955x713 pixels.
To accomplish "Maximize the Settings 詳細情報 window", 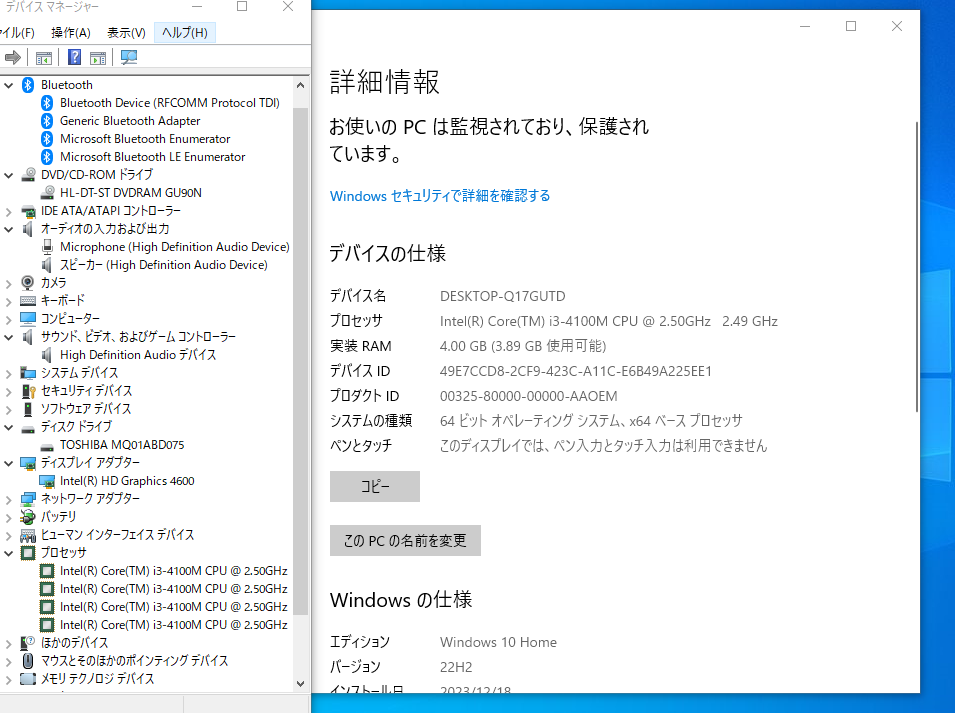I will click(851, 26).
